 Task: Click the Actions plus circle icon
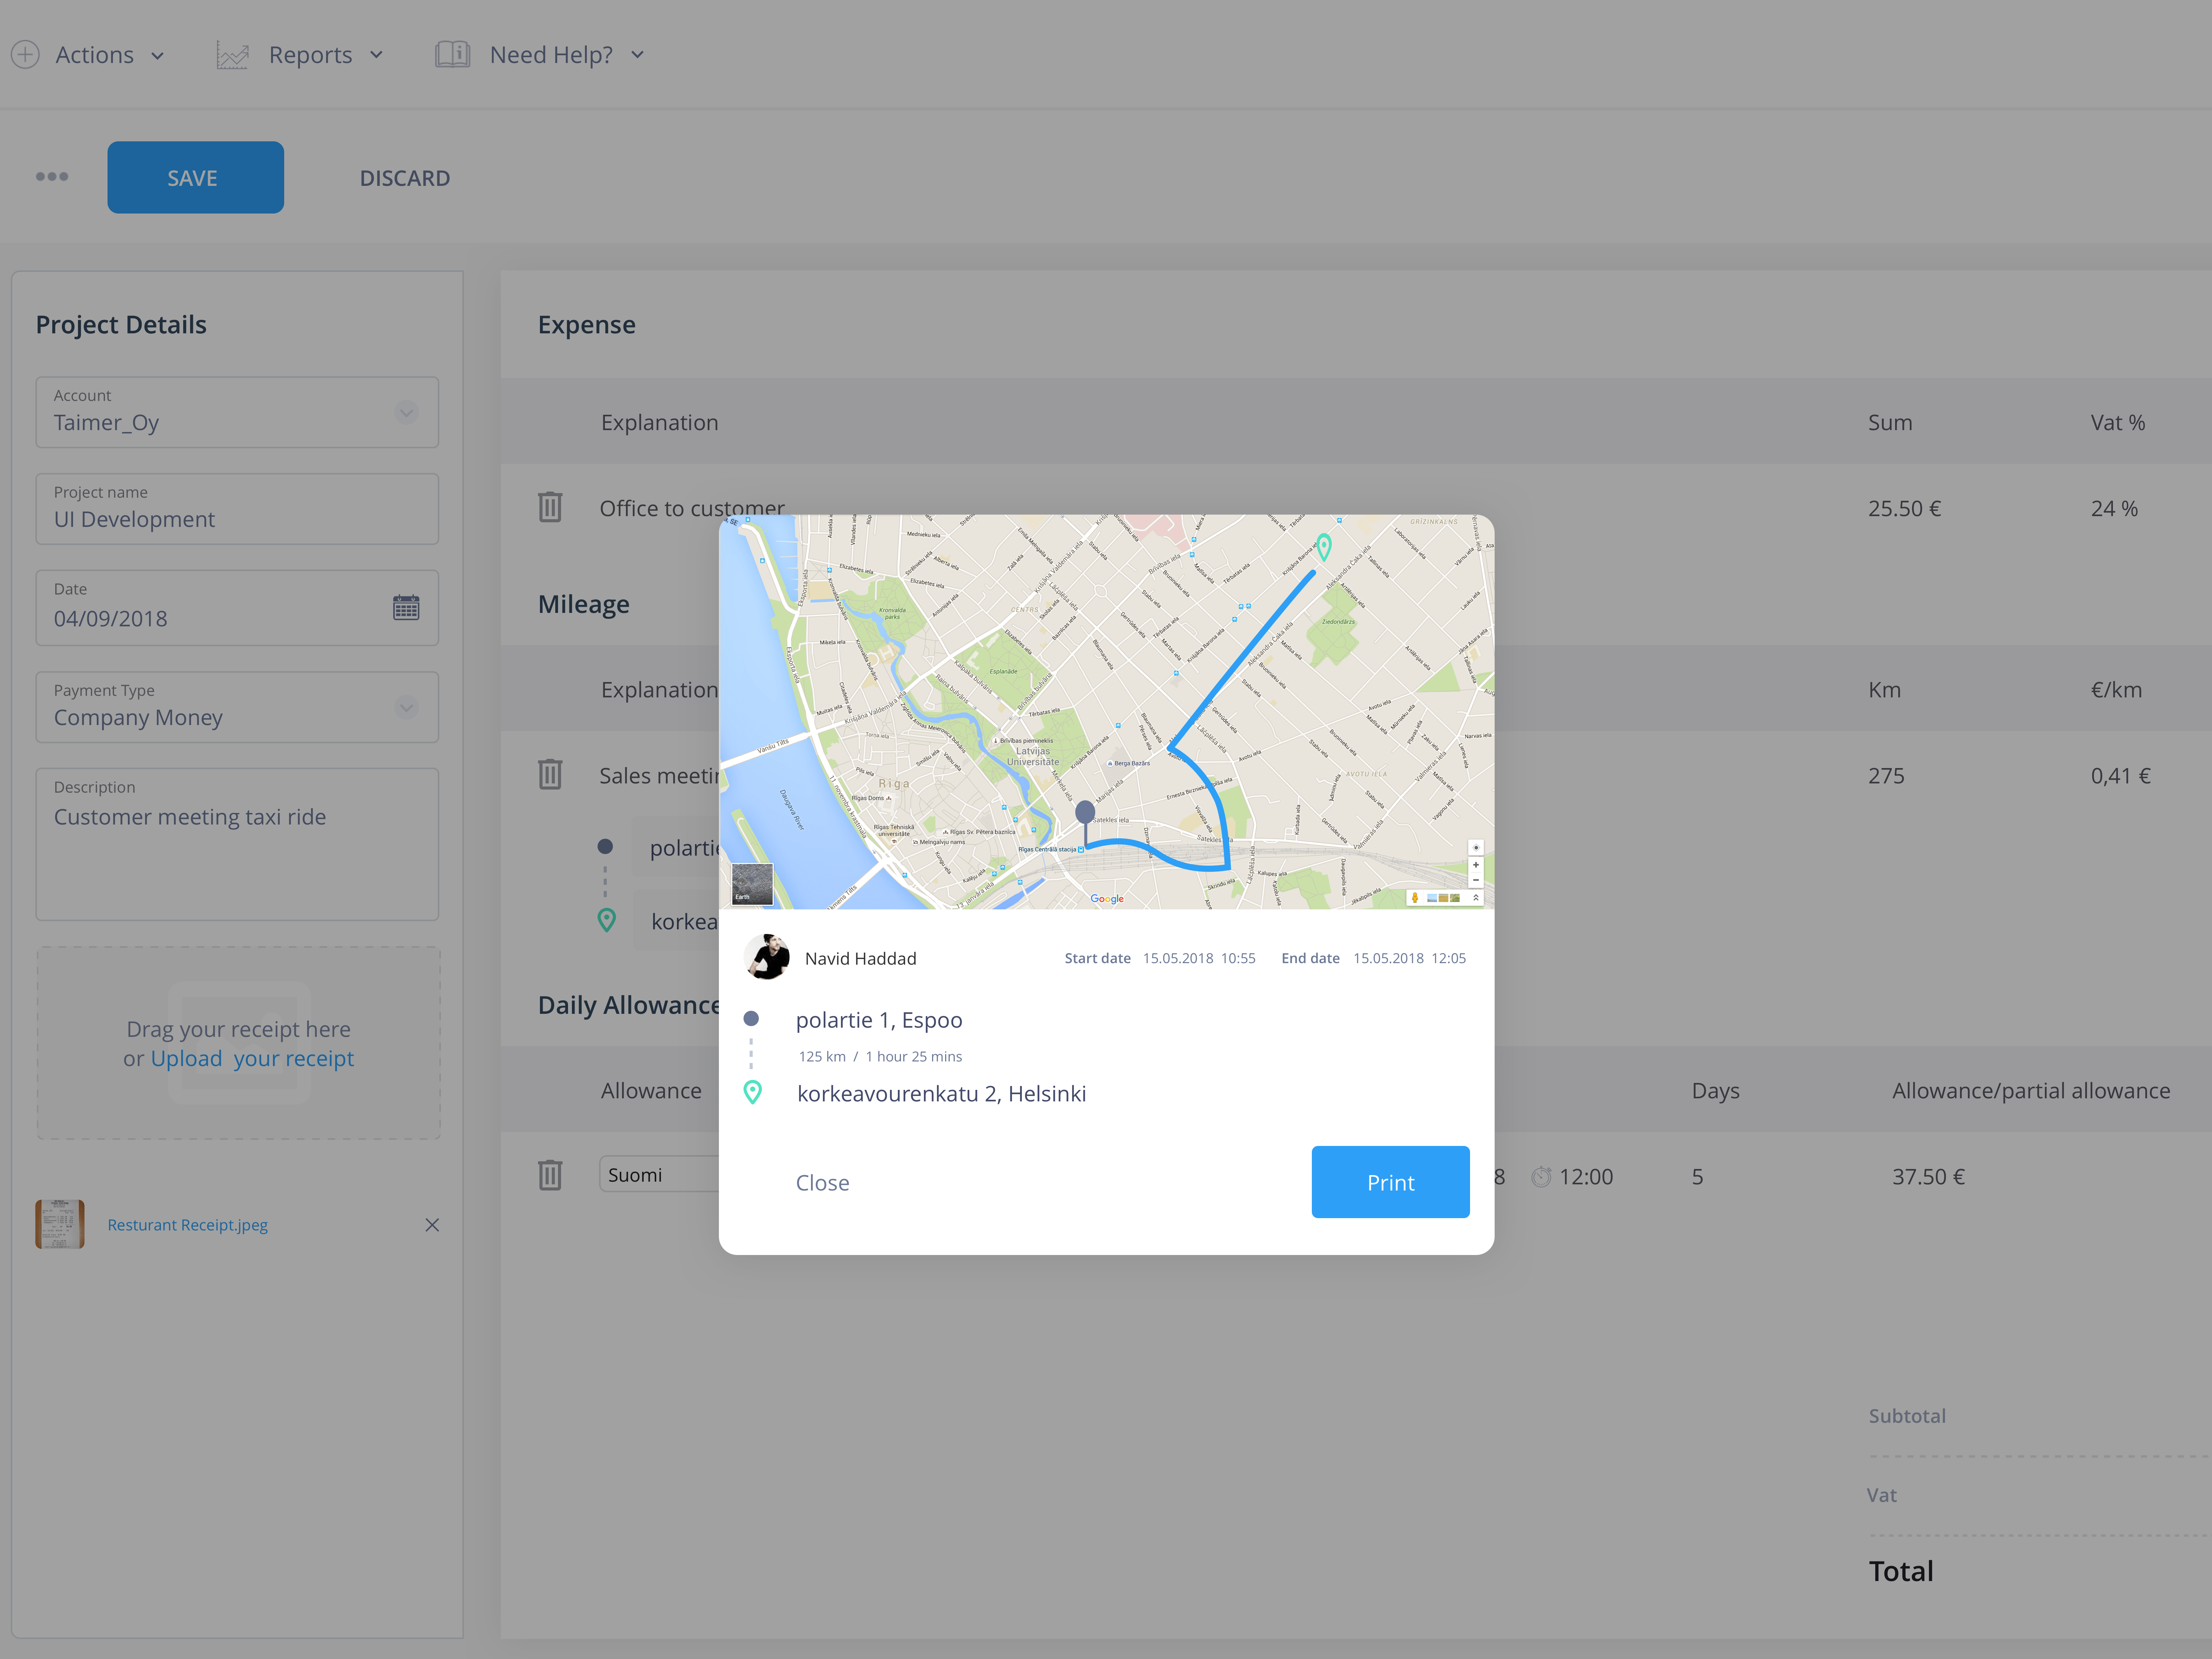(x=25, y=54)
